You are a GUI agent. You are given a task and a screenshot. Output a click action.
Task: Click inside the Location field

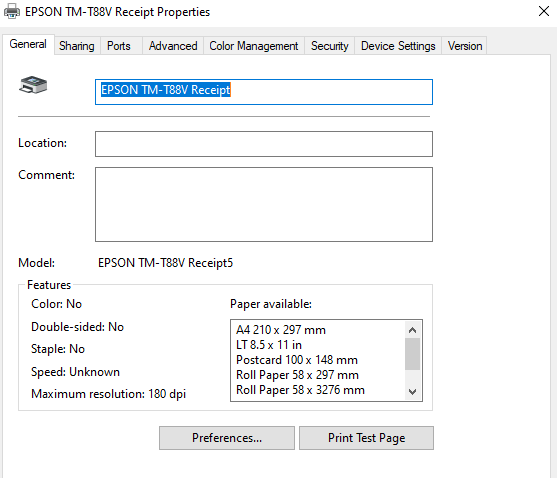point(264,144)
